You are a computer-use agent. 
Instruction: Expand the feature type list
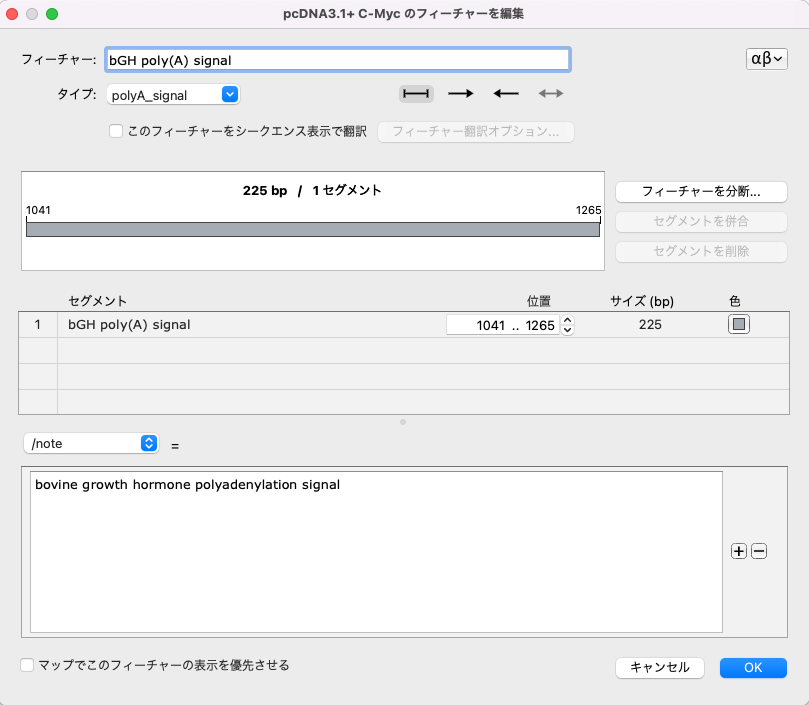pos(230,94)
